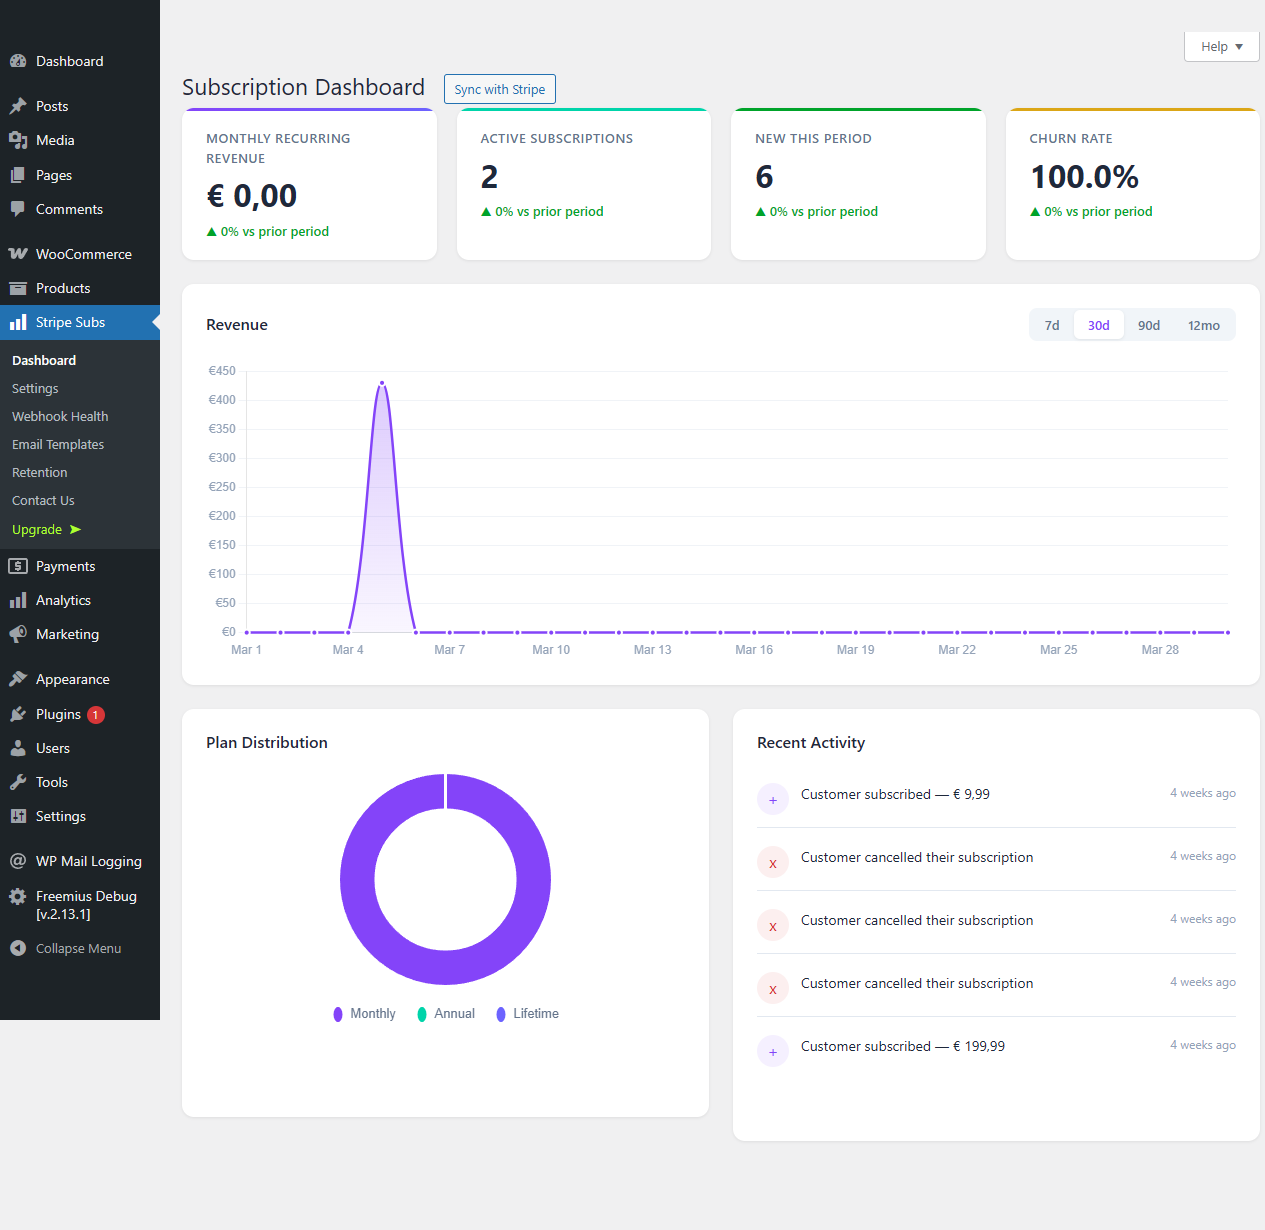Image resolution: width=1265 pixels, height=1230 pixels.
Task: Expand the Help dropdown
Action: pyautogui.click(x=1221, y=47)
